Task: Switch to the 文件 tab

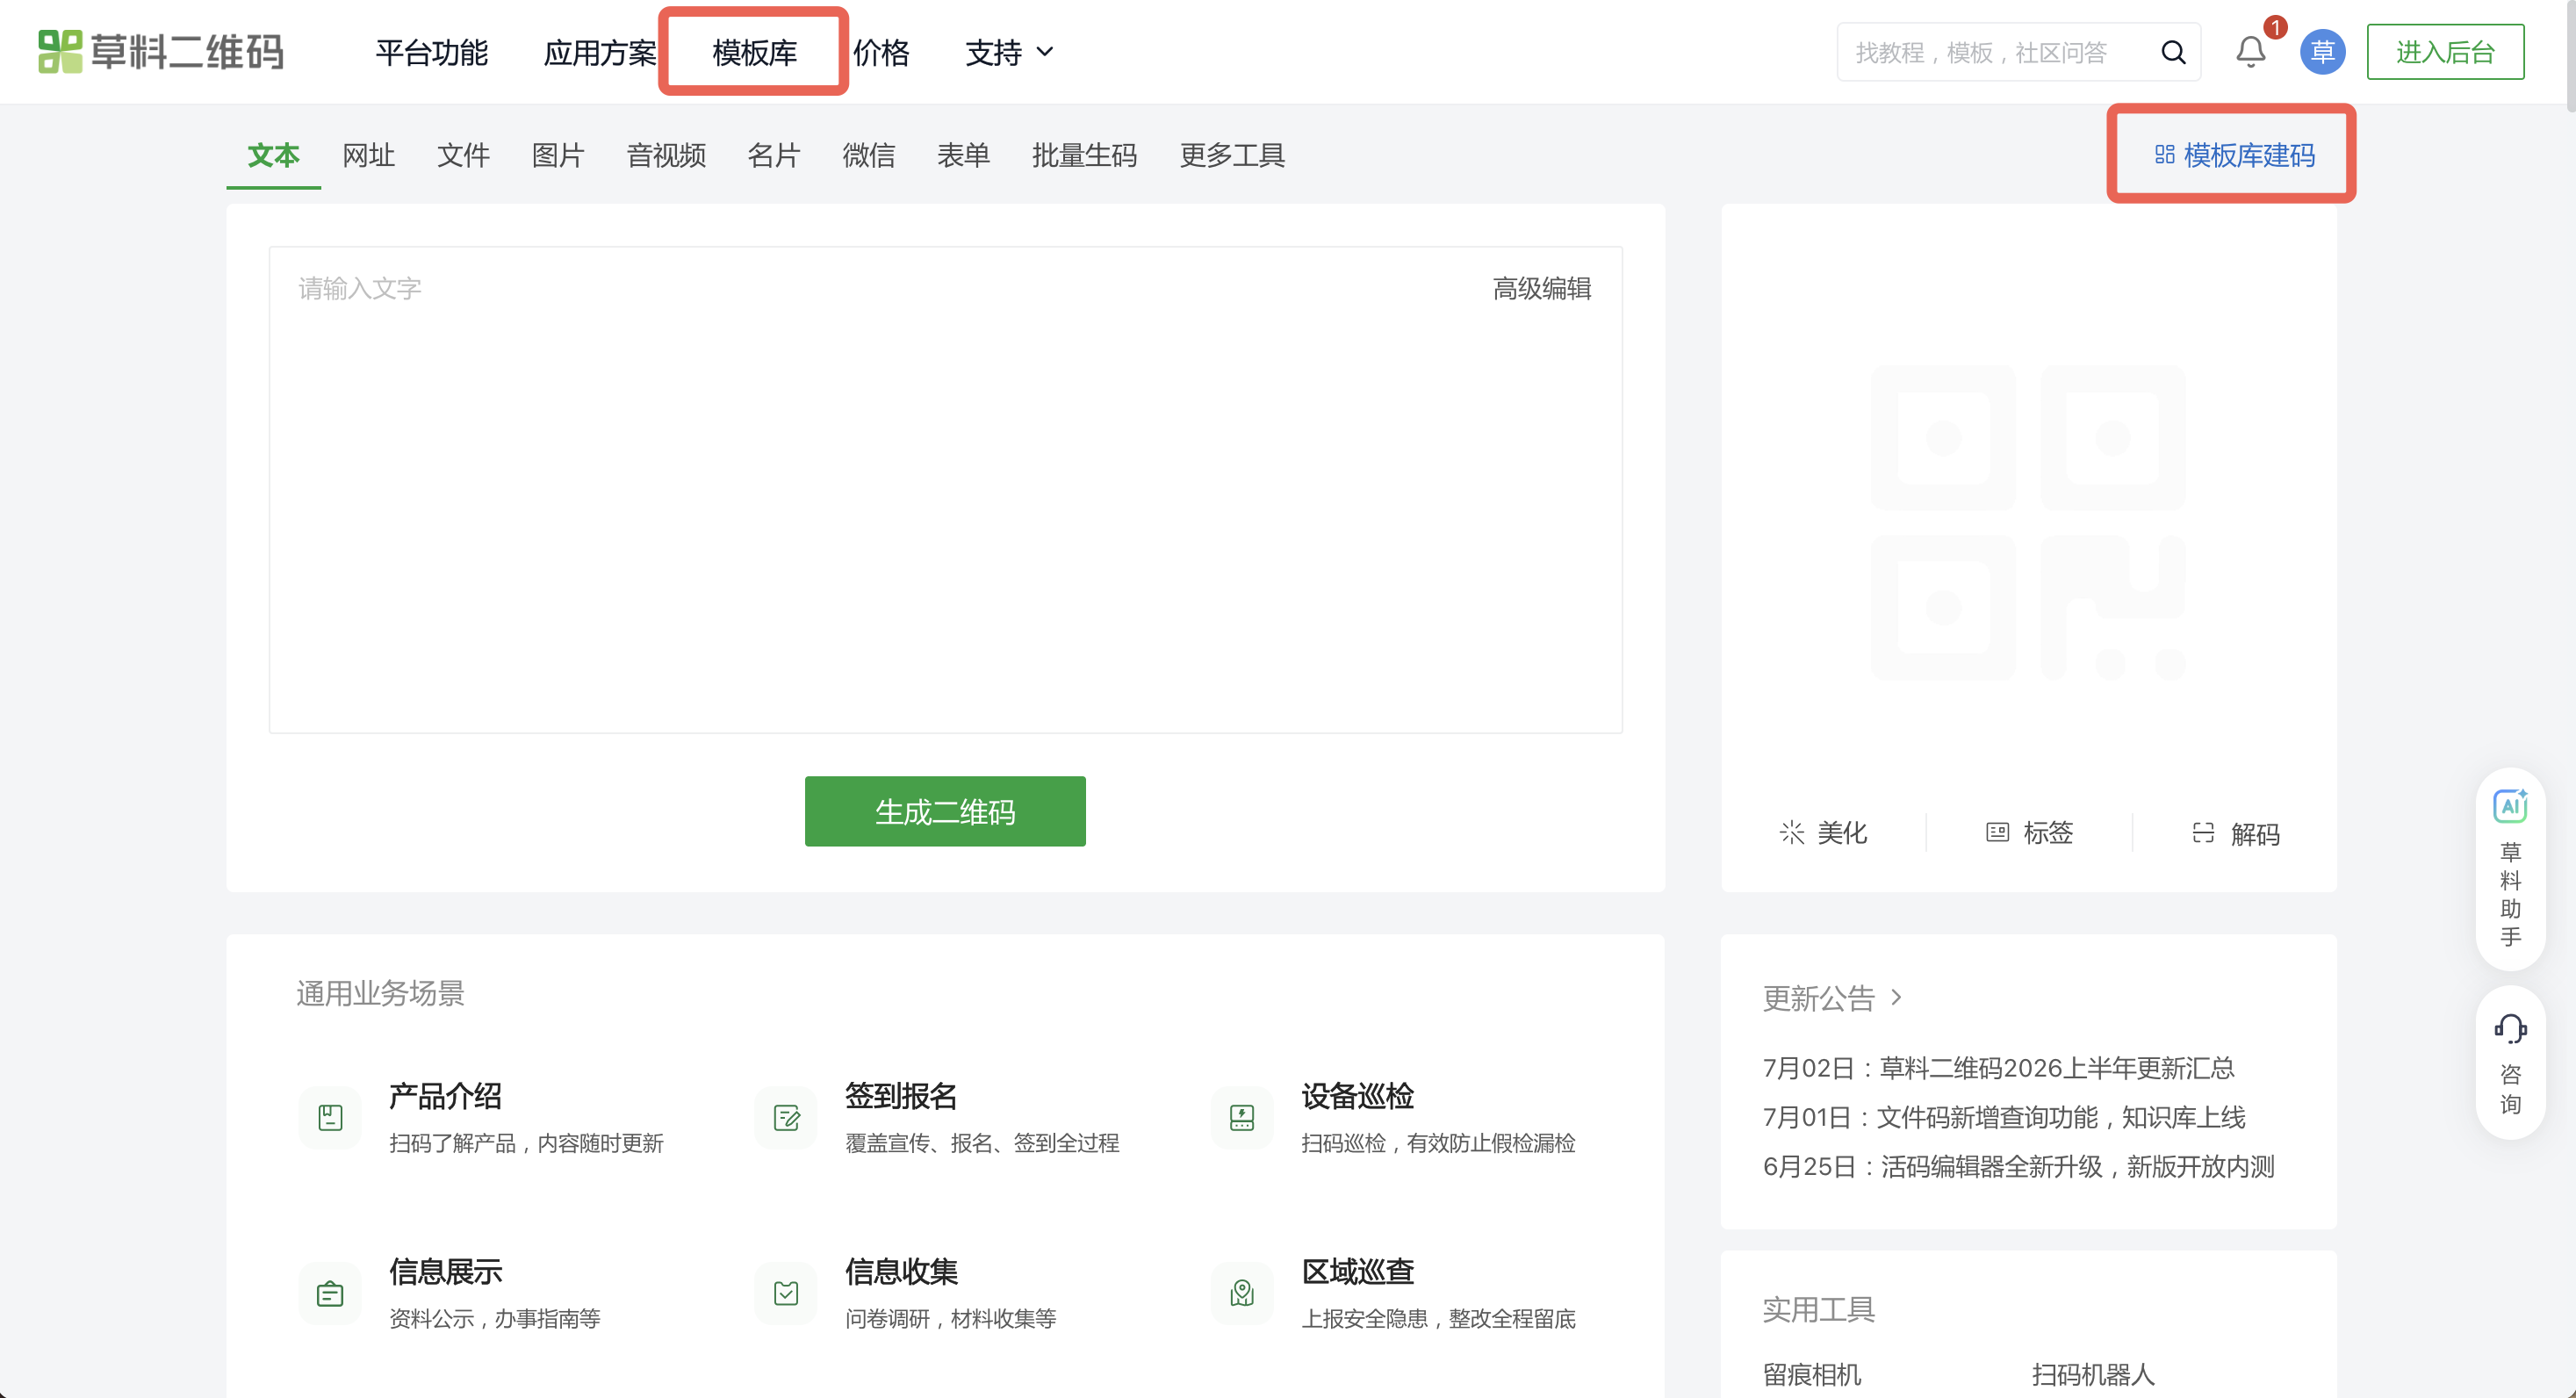Action: [463, 155]
